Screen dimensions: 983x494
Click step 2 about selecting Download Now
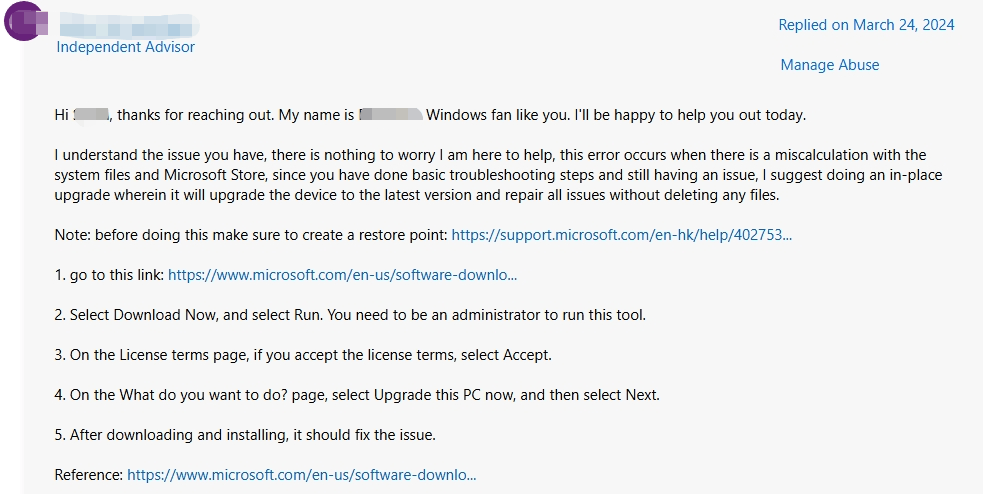[x=350, y=315]
